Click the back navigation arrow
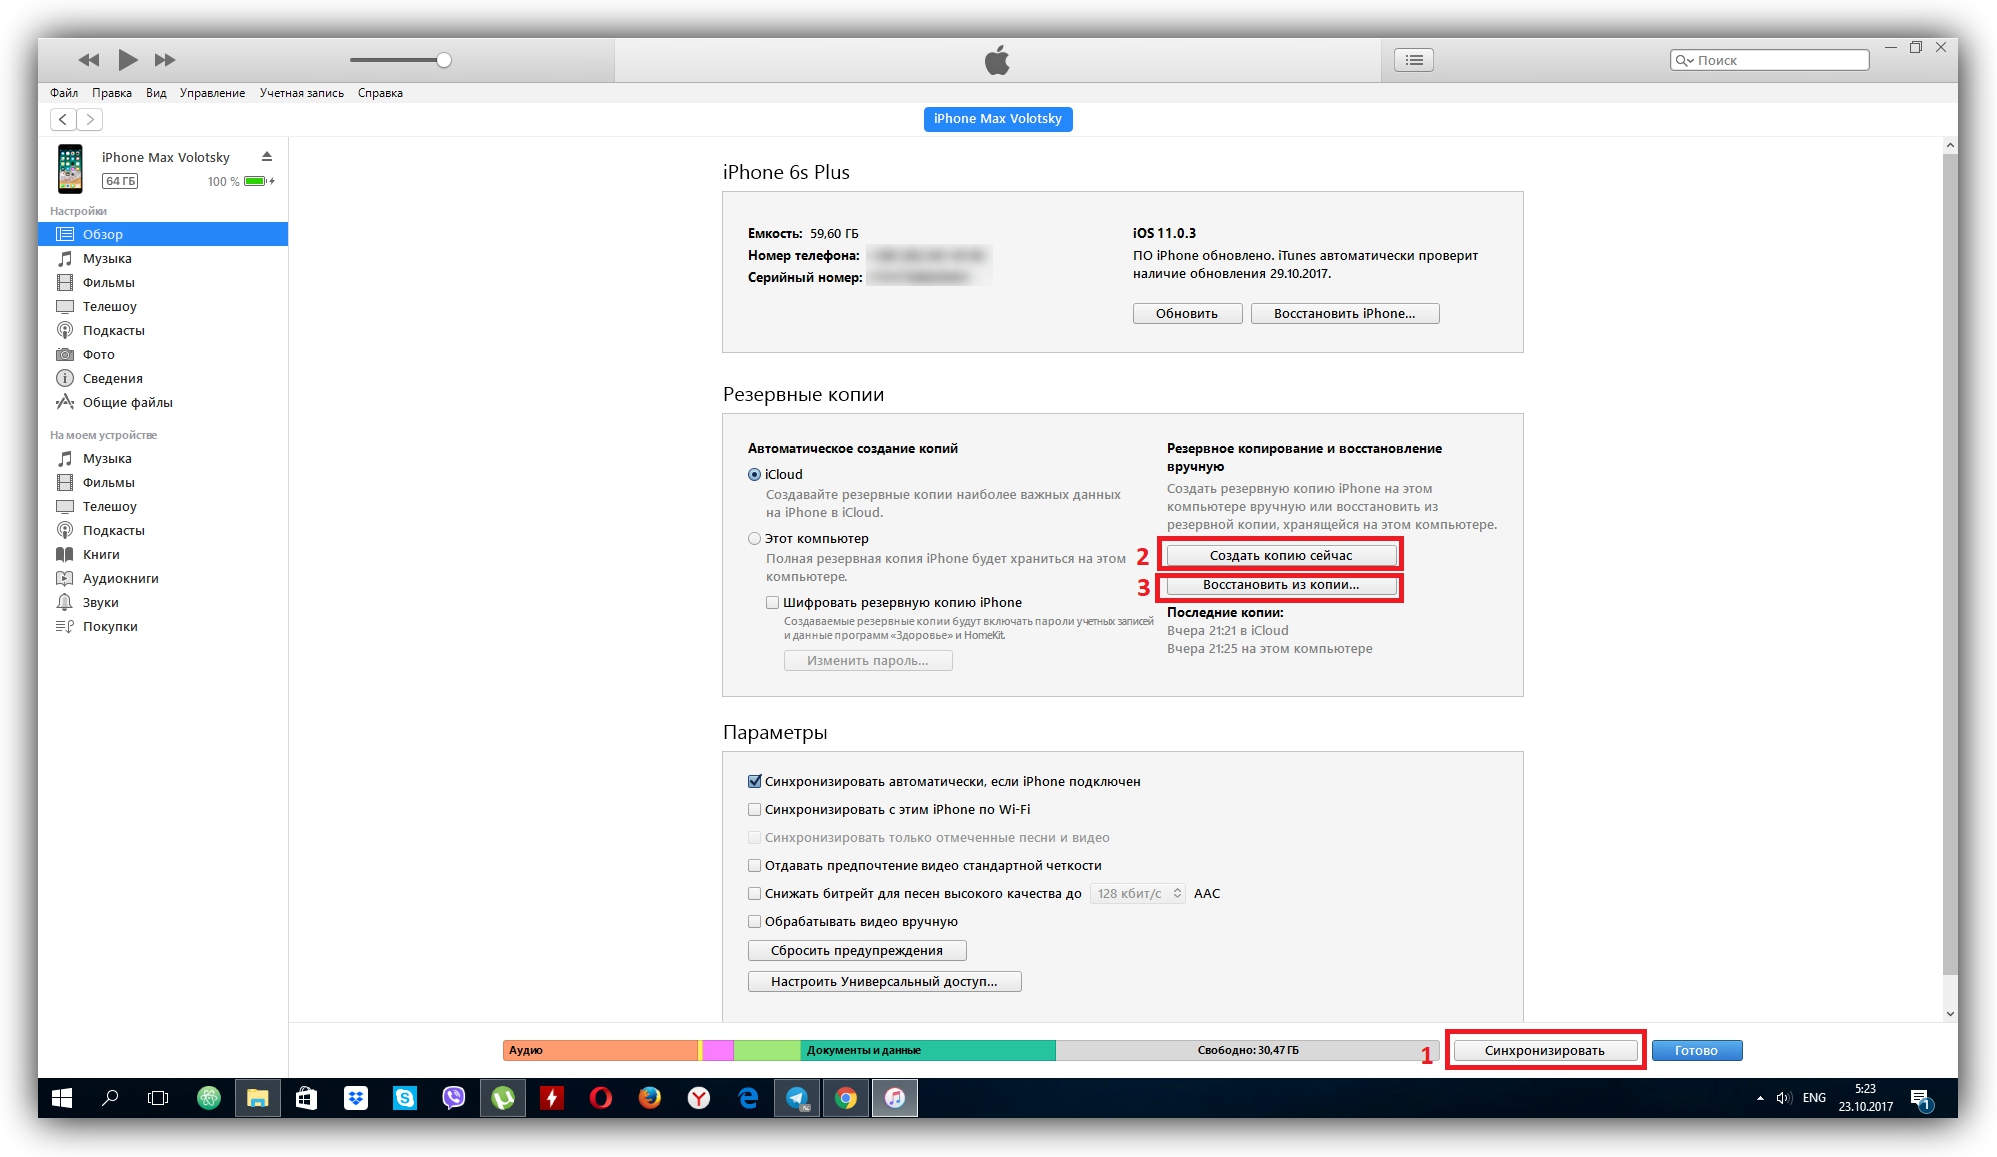The width and height of the screenshot is (1997, 1157). point(63,119)
